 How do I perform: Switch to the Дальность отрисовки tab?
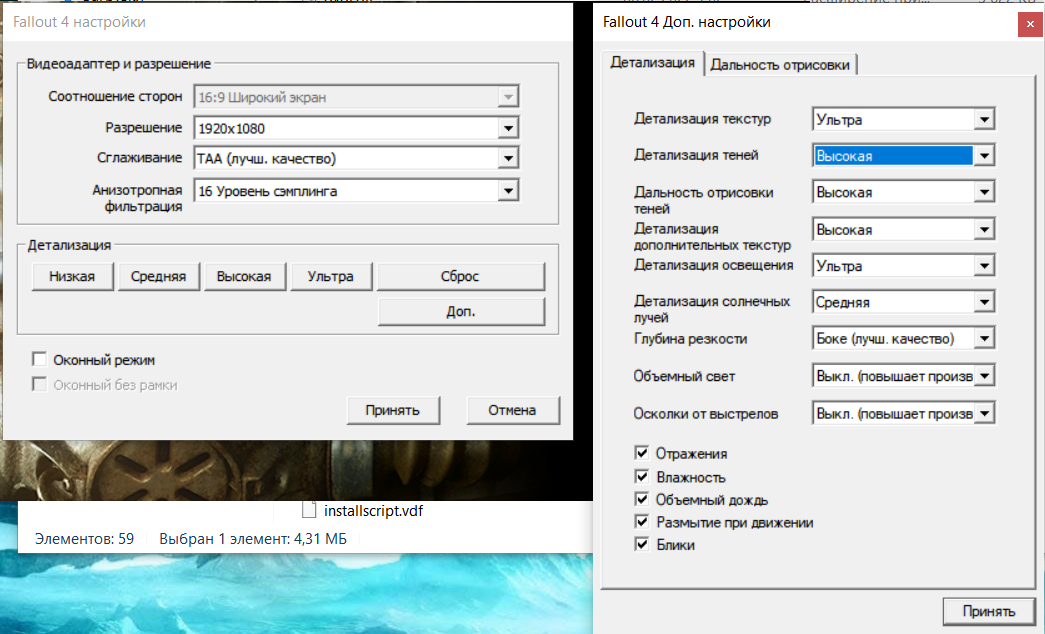[780, 65]
